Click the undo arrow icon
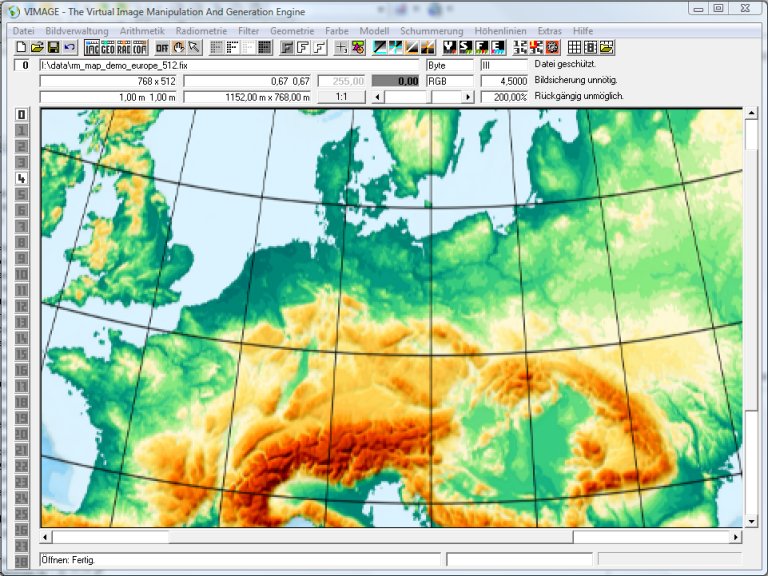 (69, 47)
